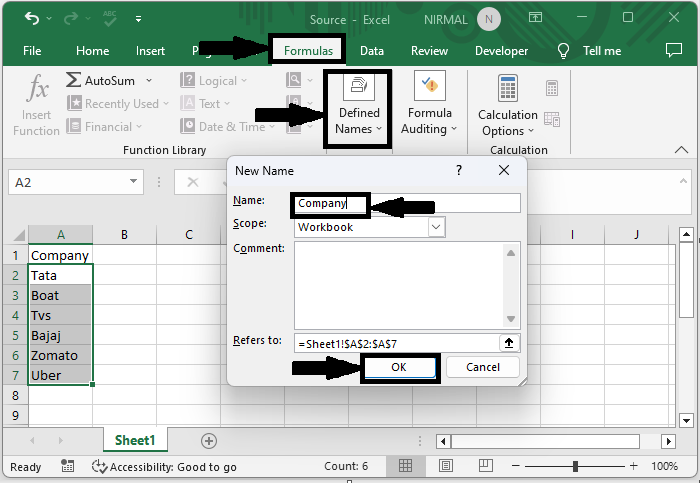This screenshot has width=700, height=483.
Task: Click the formula bar Cancel X icon
Action: click(x=193, y=182)
